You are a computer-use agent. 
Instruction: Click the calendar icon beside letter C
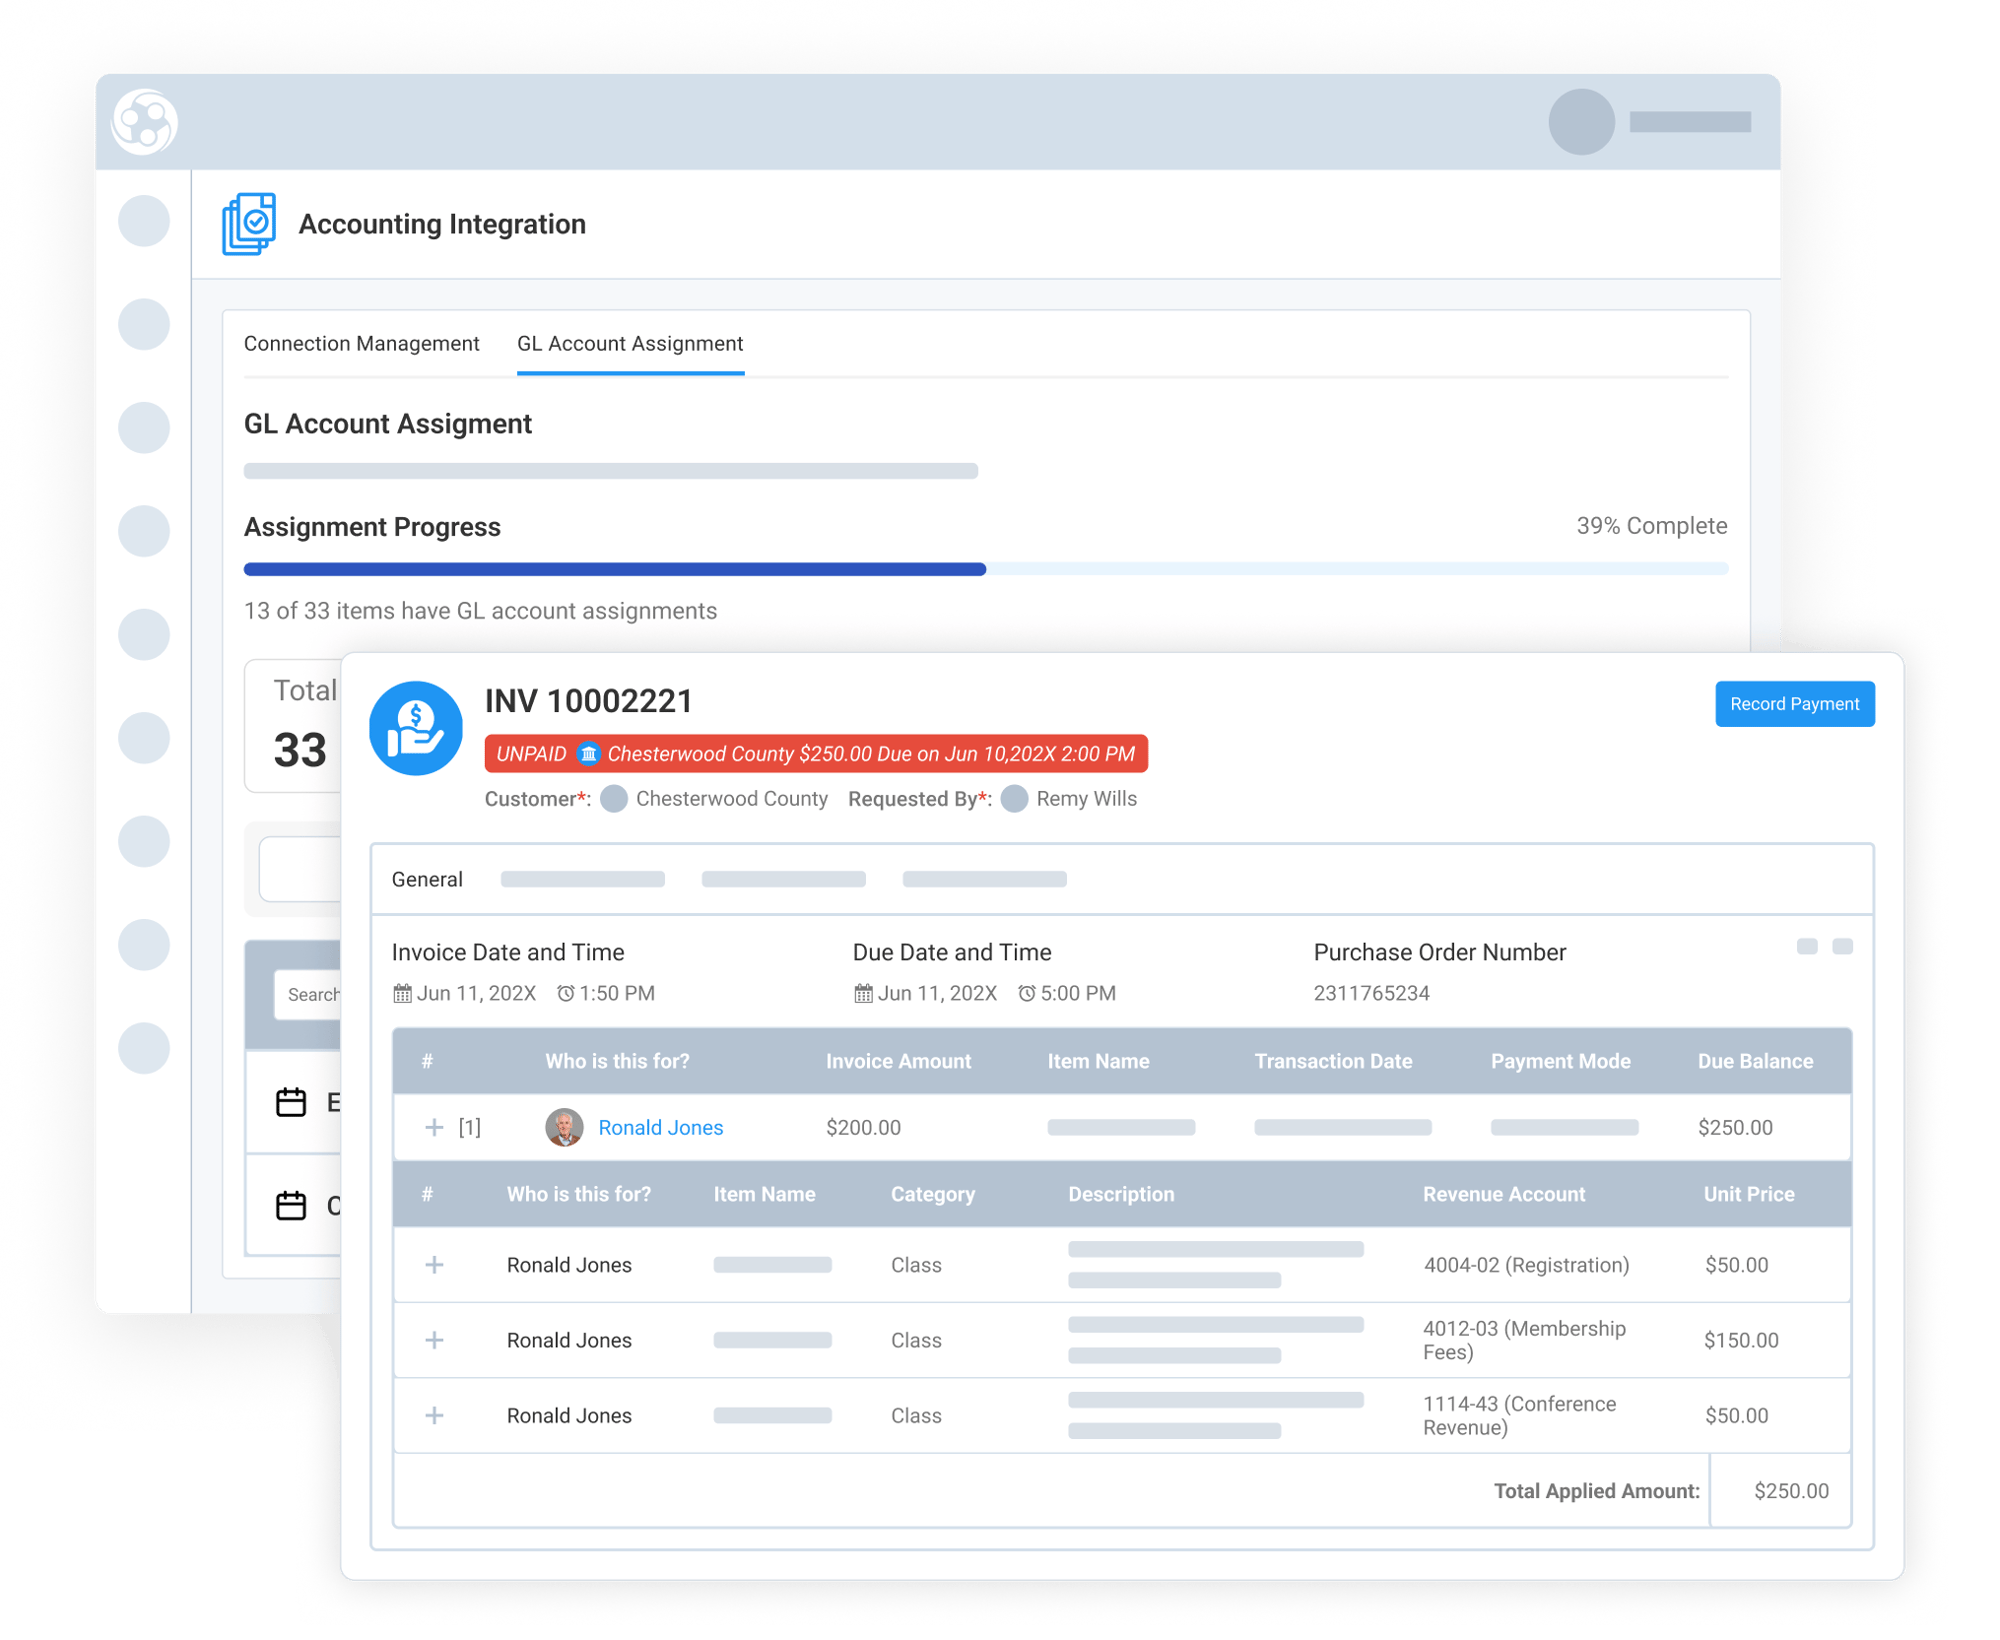pyautogui.click(x=291, y=1205)
